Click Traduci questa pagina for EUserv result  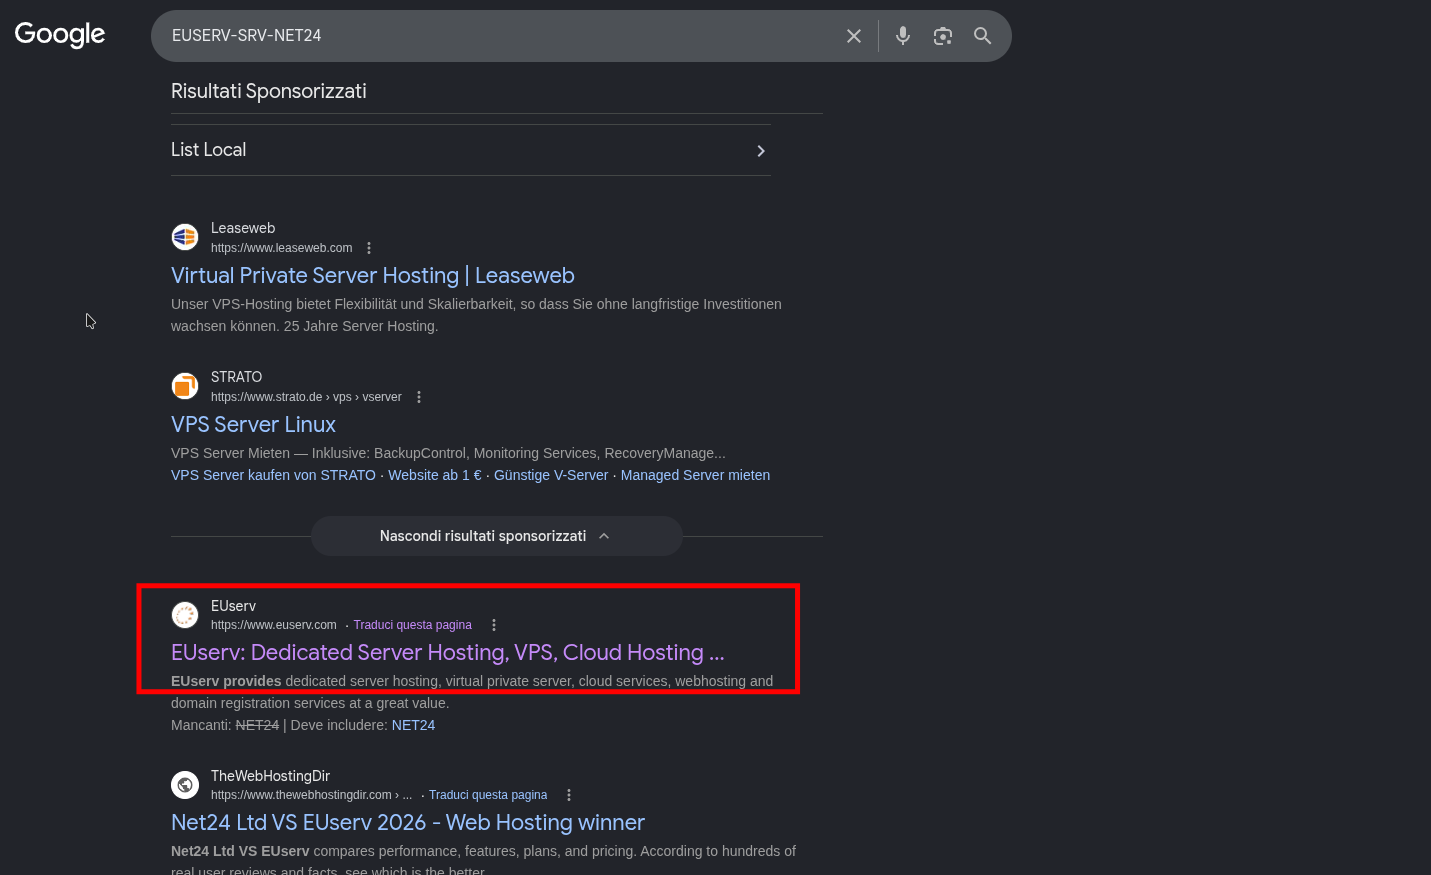[412, 625]
